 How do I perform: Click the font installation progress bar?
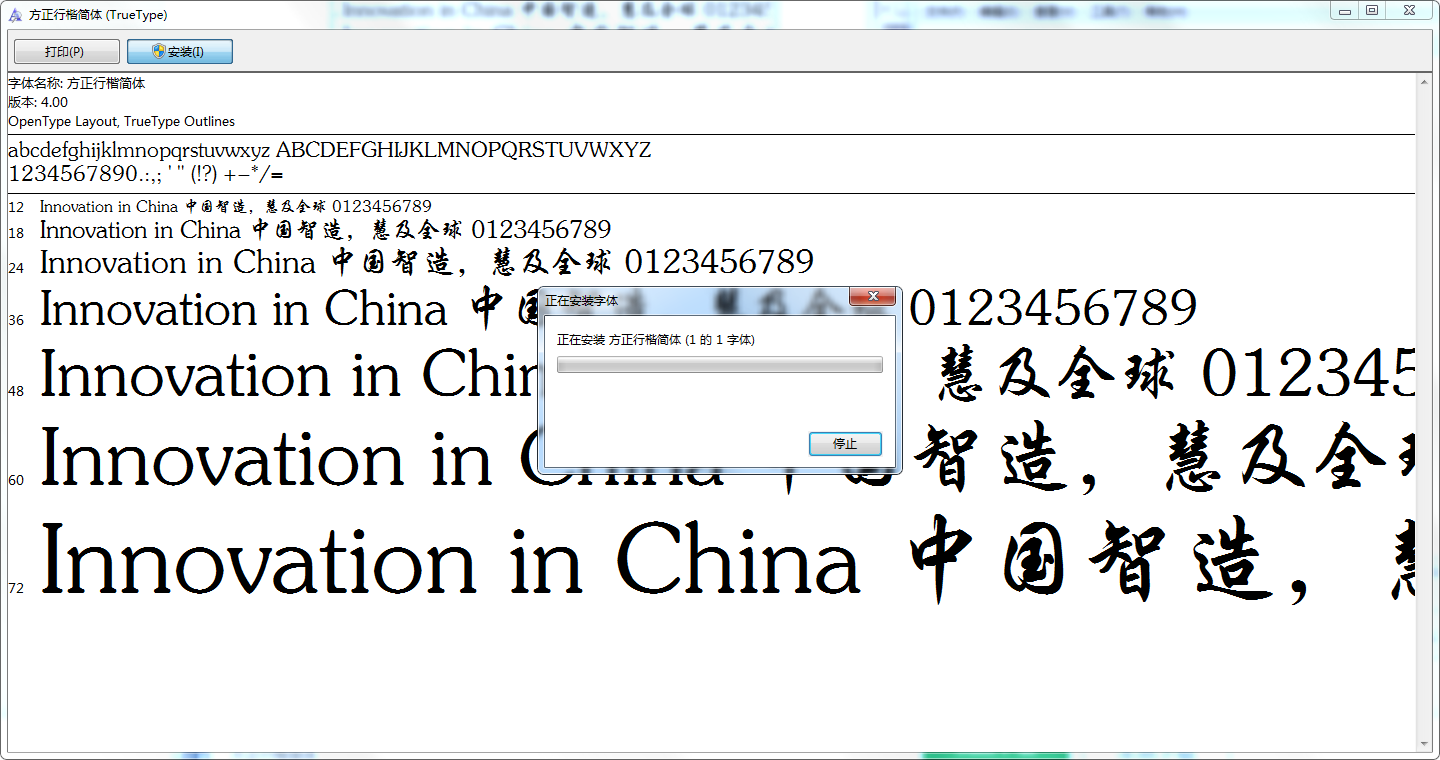tap(719, 365)
